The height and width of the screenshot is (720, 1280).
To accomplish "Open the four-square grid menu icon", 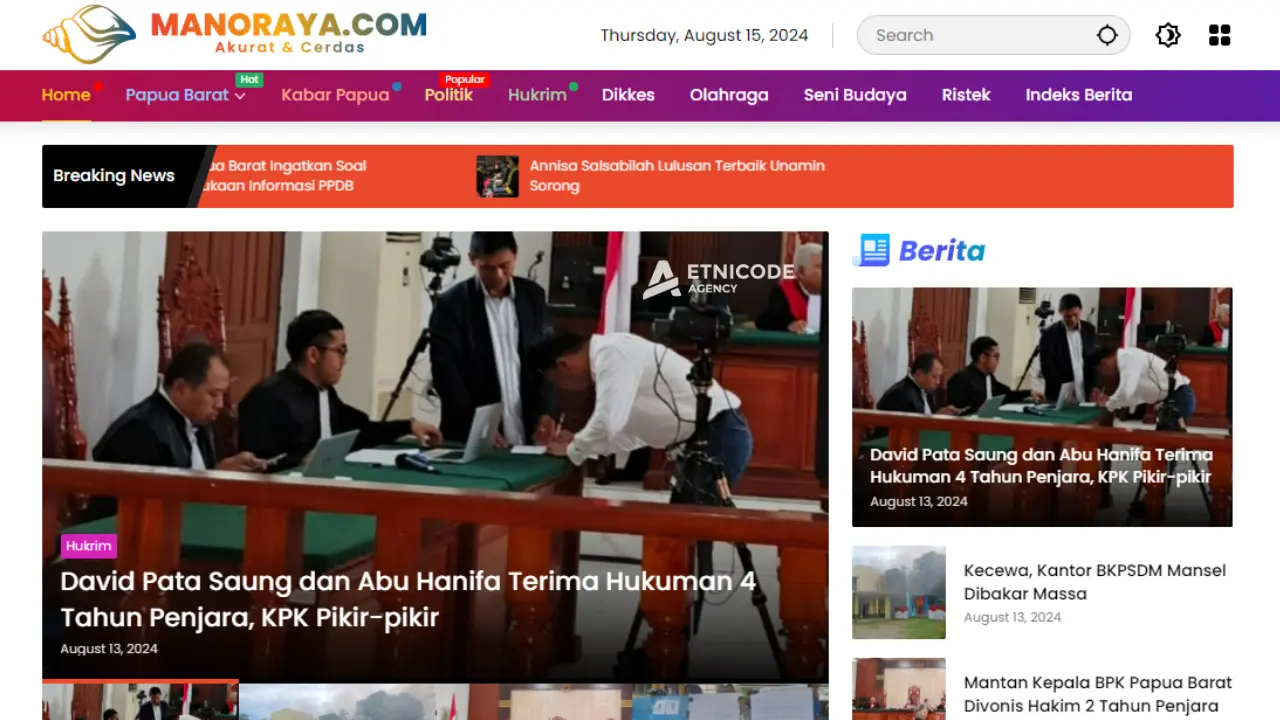I will [1219, 35].
